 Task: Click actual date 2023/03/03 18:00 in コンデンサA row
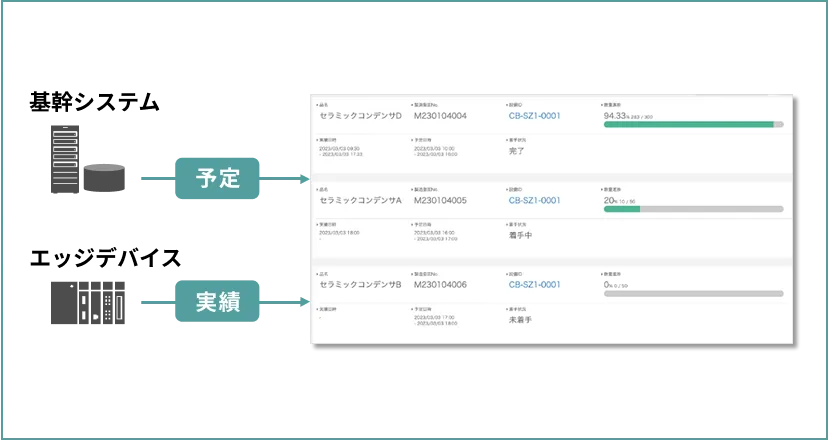coord(339,232)
